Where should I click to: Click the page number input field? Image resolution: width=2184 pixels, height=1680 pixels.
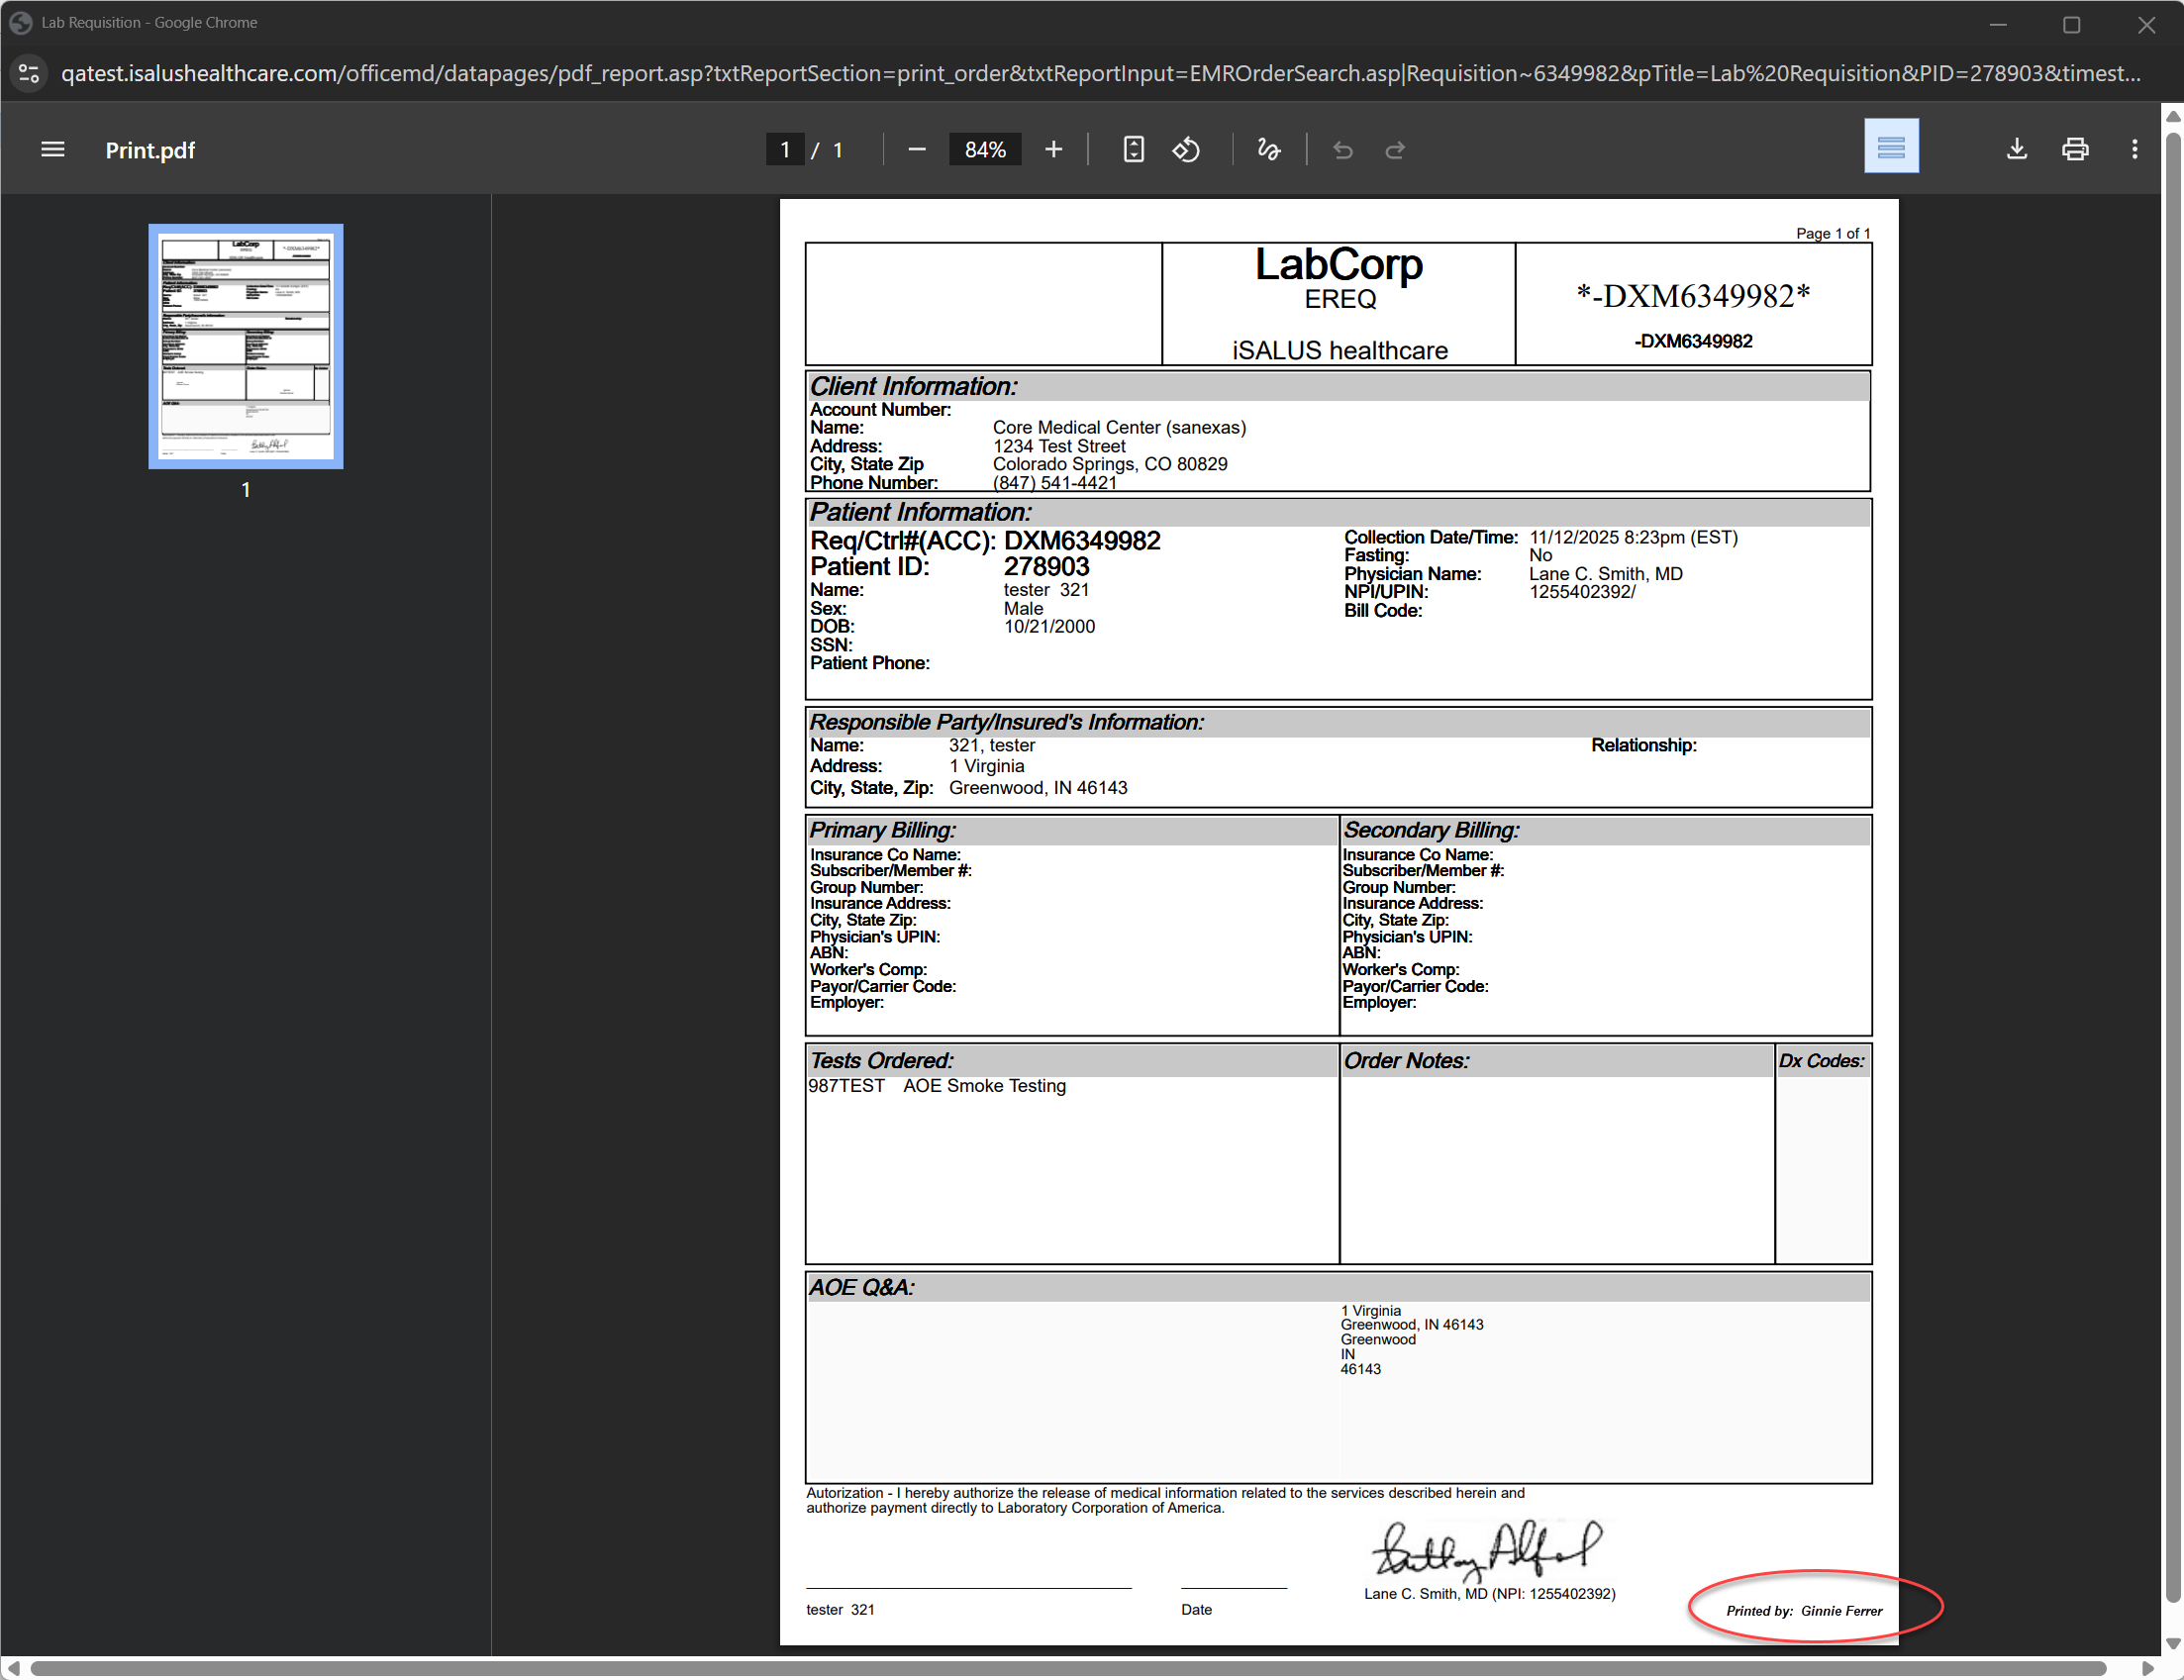click(x=785, y=150)
